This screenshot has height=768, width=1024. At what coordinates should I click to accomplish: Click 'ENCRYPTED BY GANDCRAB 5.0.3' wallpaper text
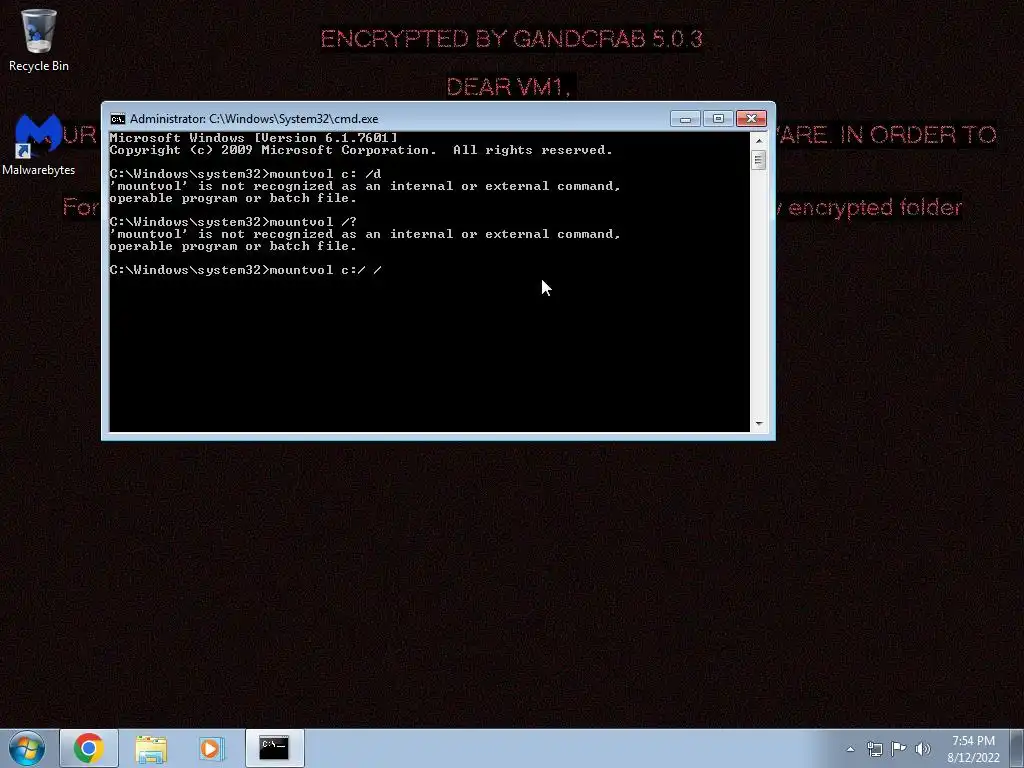511,39
